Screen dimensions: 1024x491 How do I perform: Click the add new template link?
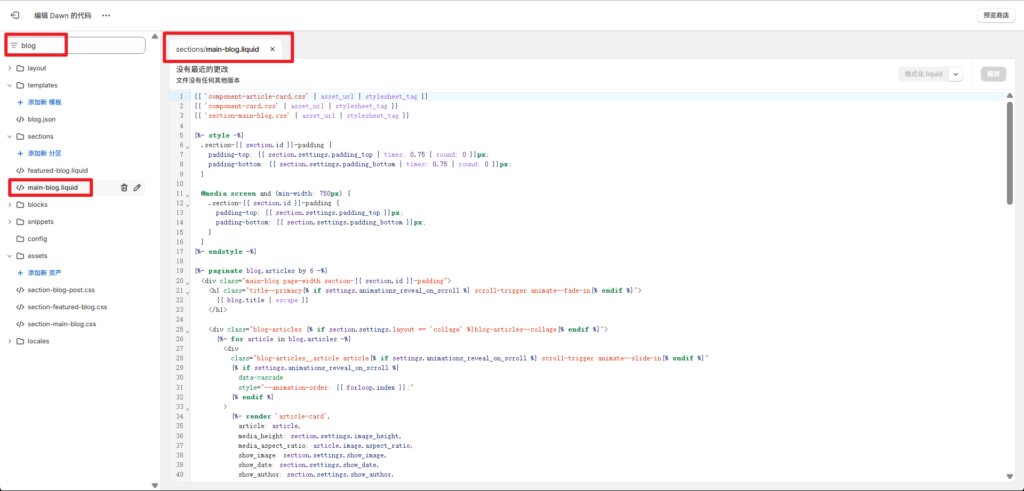(x=39, y=103)
